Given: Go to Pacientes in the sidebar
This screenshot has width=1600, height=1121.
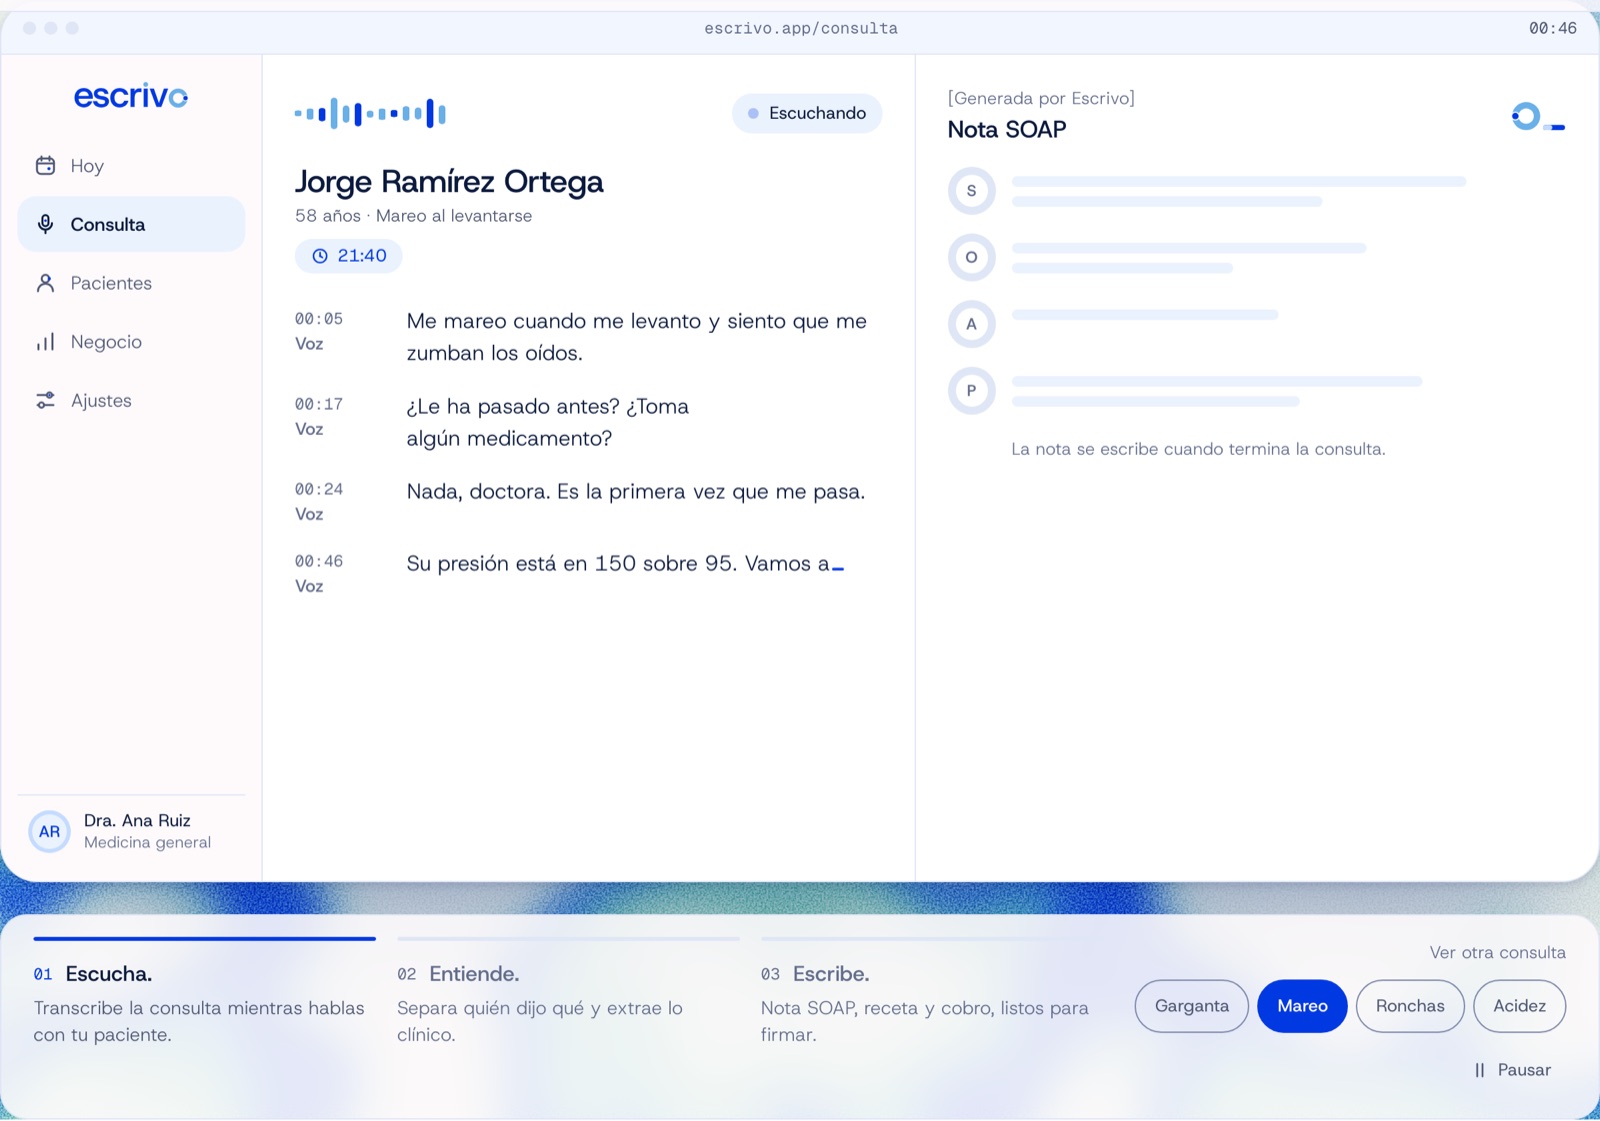Looking at the screenshot, I should coord(131,283).
